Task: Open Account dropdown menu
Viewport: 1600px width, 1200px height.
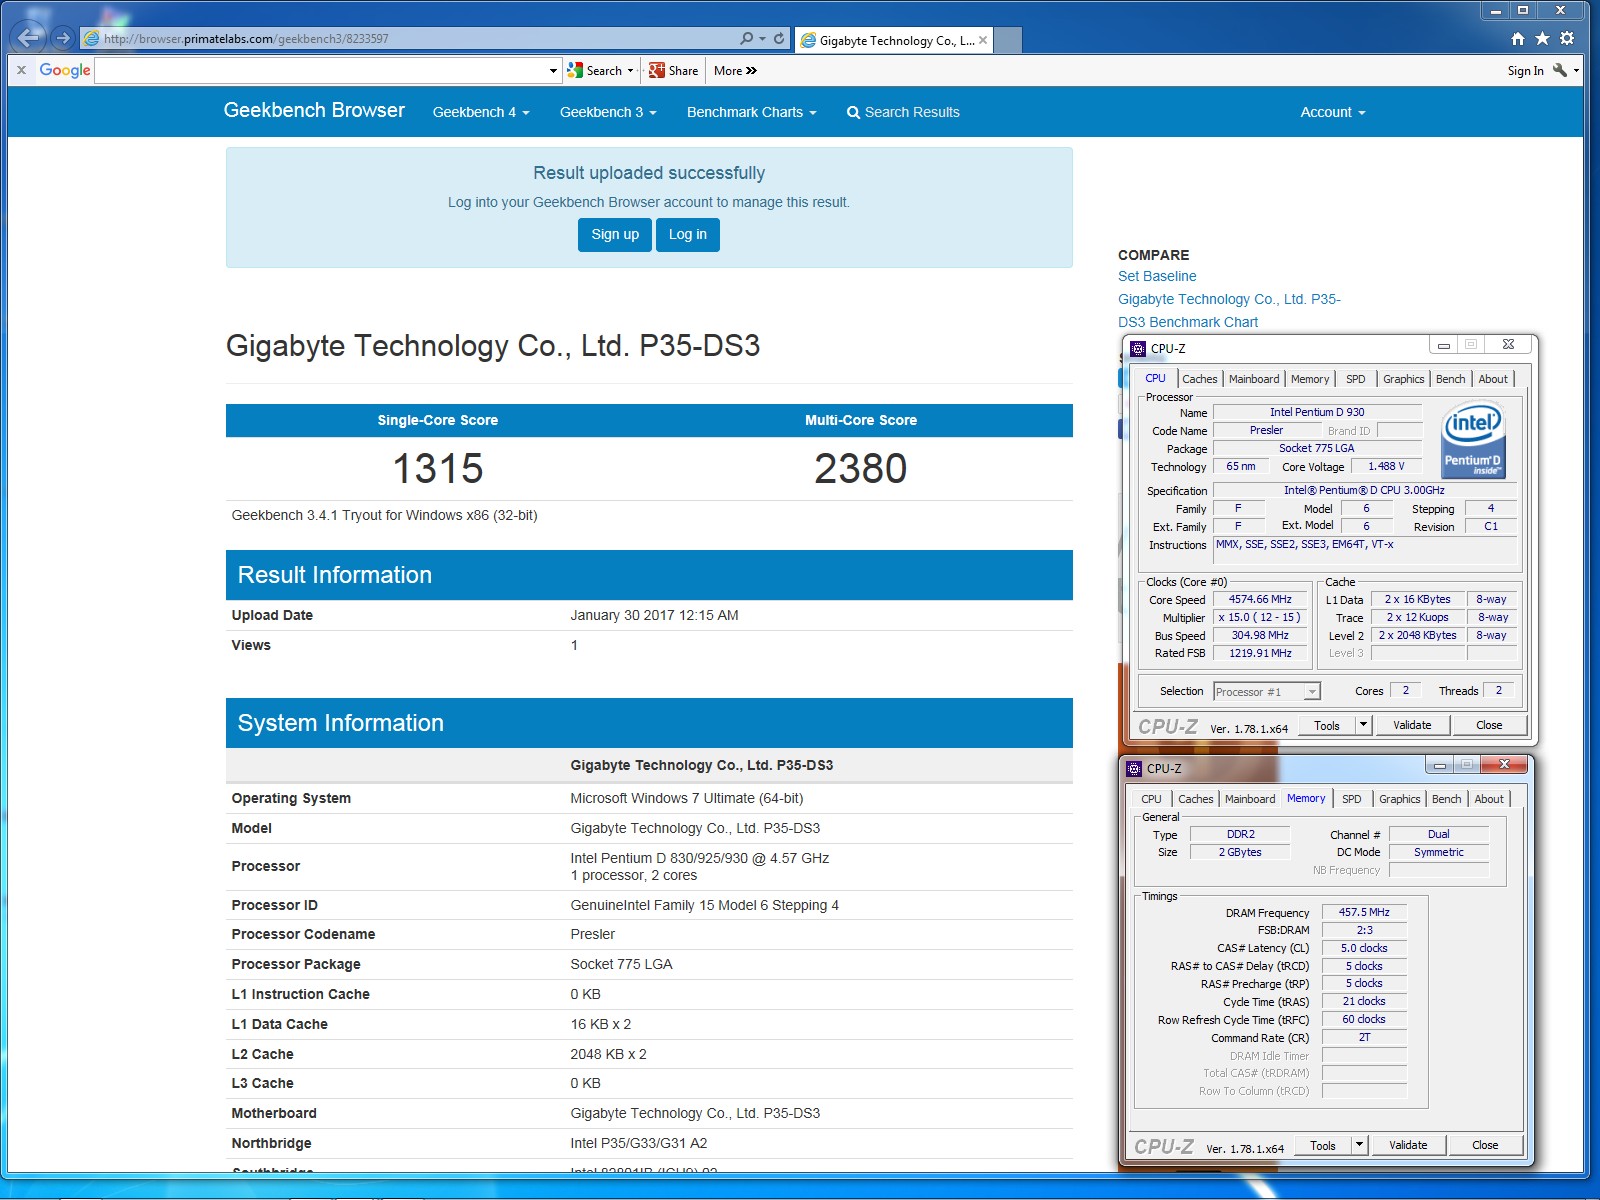Action: point(1333,112)
